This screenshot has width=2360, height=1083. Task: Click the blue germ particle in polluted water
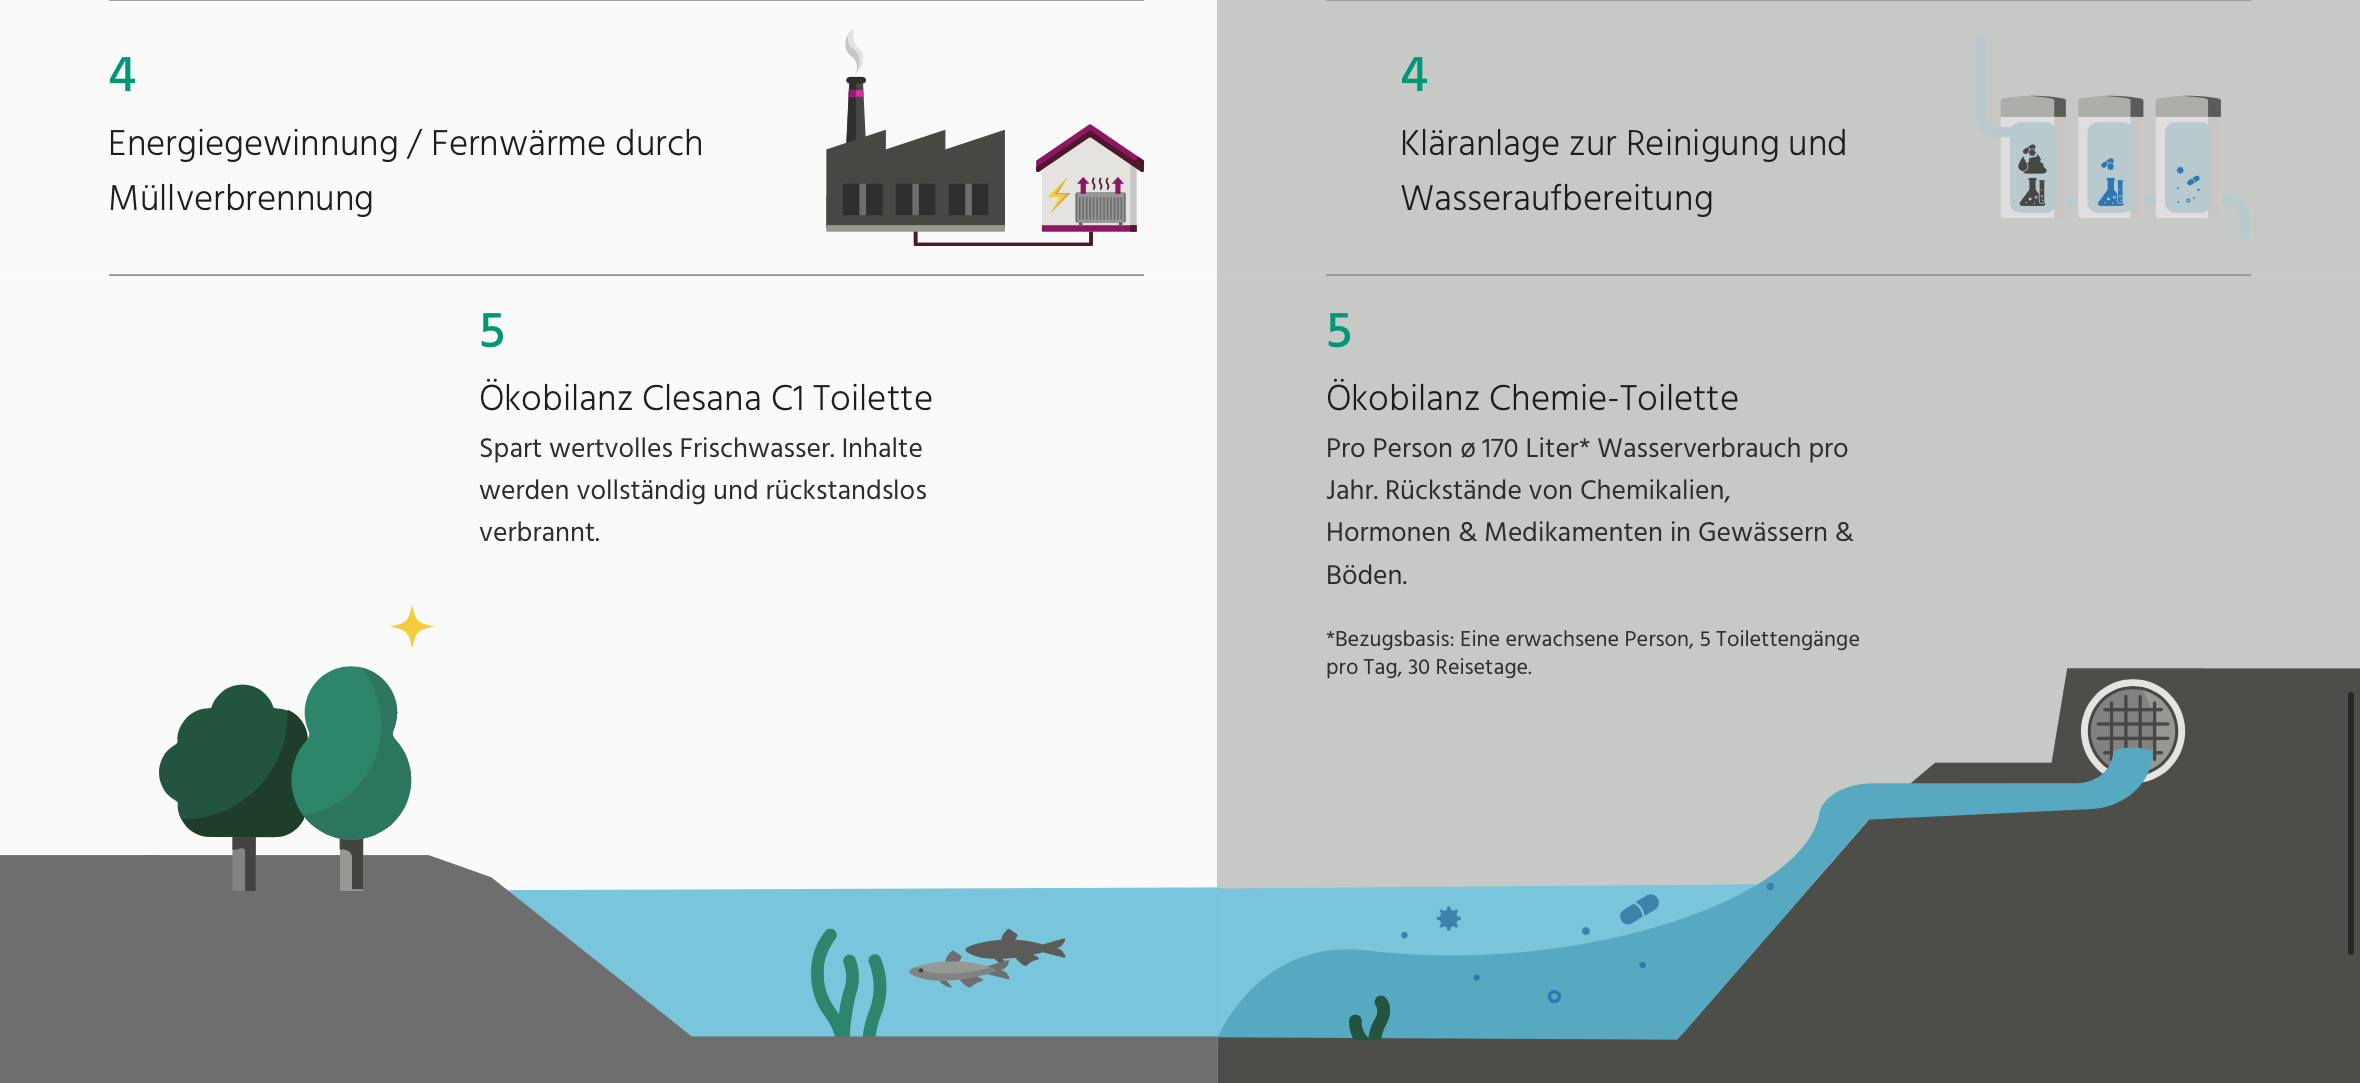pos(1448,918)
